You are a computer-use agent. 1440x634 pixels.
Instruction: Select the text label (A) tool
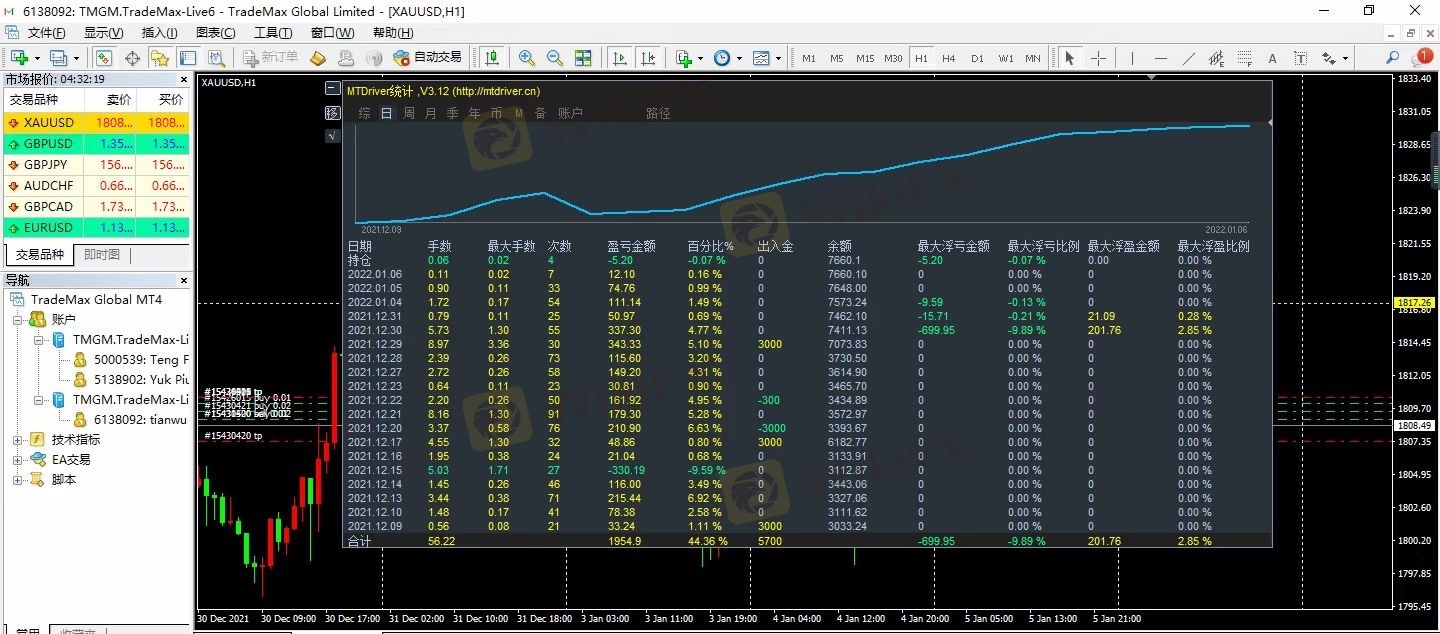pos(1272,58)
